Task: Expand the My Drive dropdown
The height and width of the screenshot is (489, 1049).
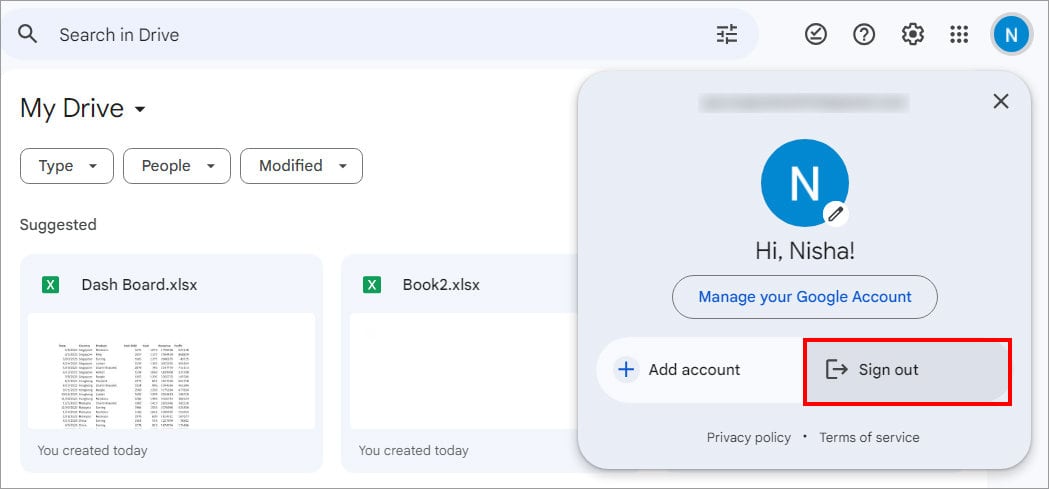Action: pyautogui.click(x=140, y=109)
